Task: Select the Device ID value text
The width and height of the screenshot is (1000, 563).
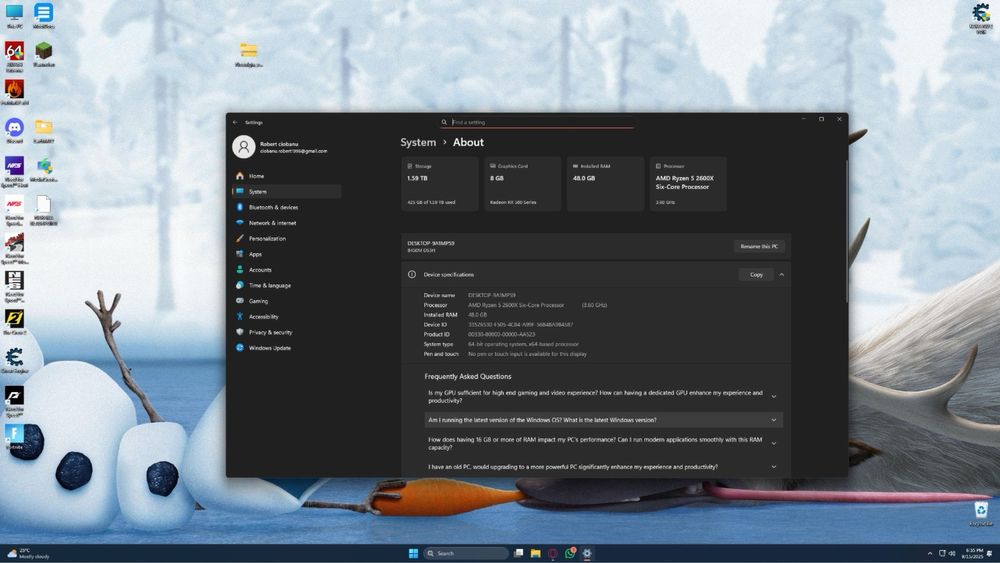Action: click(x=520, y=325)
